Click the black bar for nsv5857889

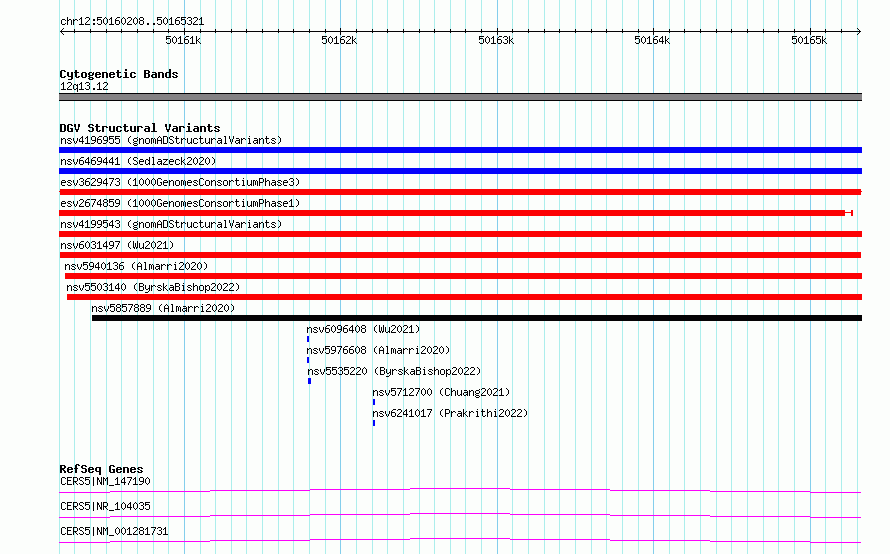coord(477,318)
